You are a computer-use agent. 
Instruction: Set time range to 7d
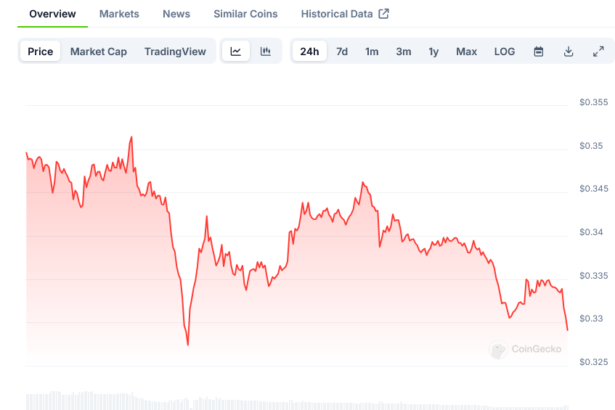(342, 51)
